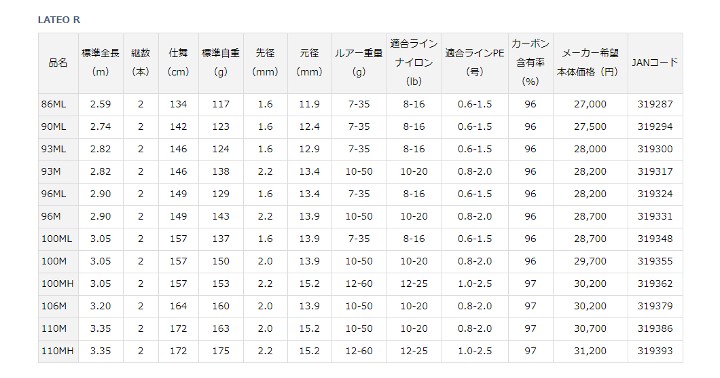Click the 93M row name
The height and width of the screenshot is (378, 720).
point(51,171)
